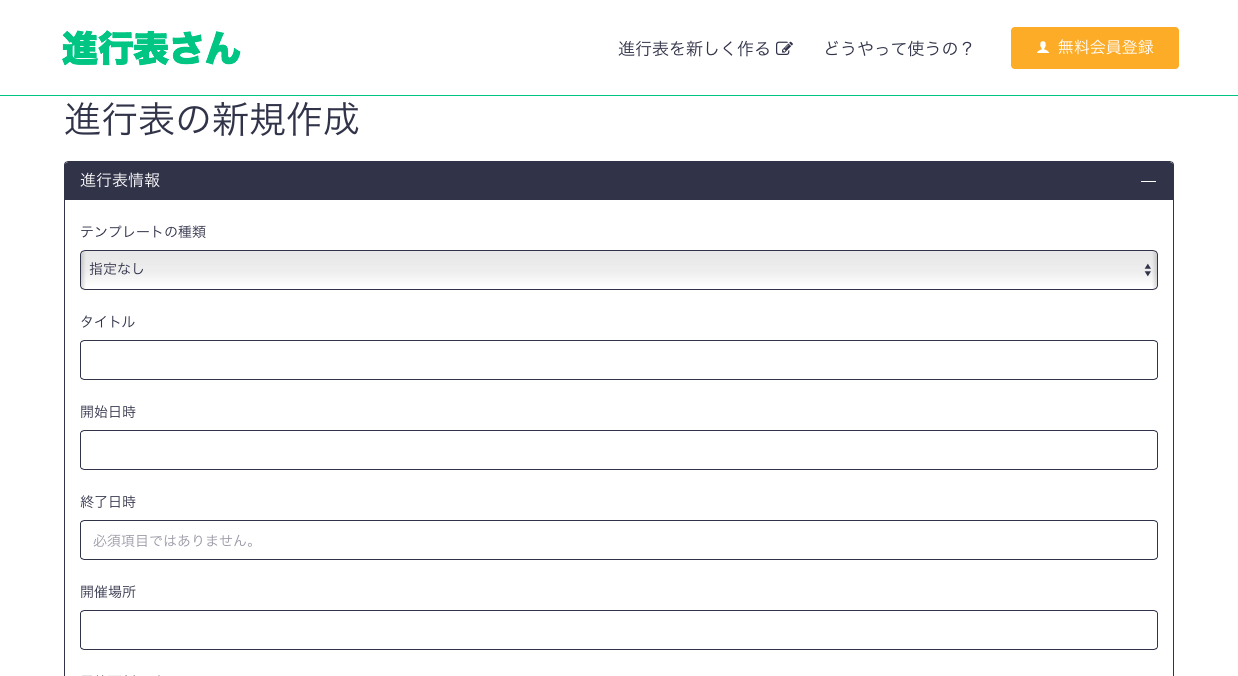Image resolution: width=1238 pixels, height=676 pixels.
Task: Click the タイトル field label
Action: 107,322
